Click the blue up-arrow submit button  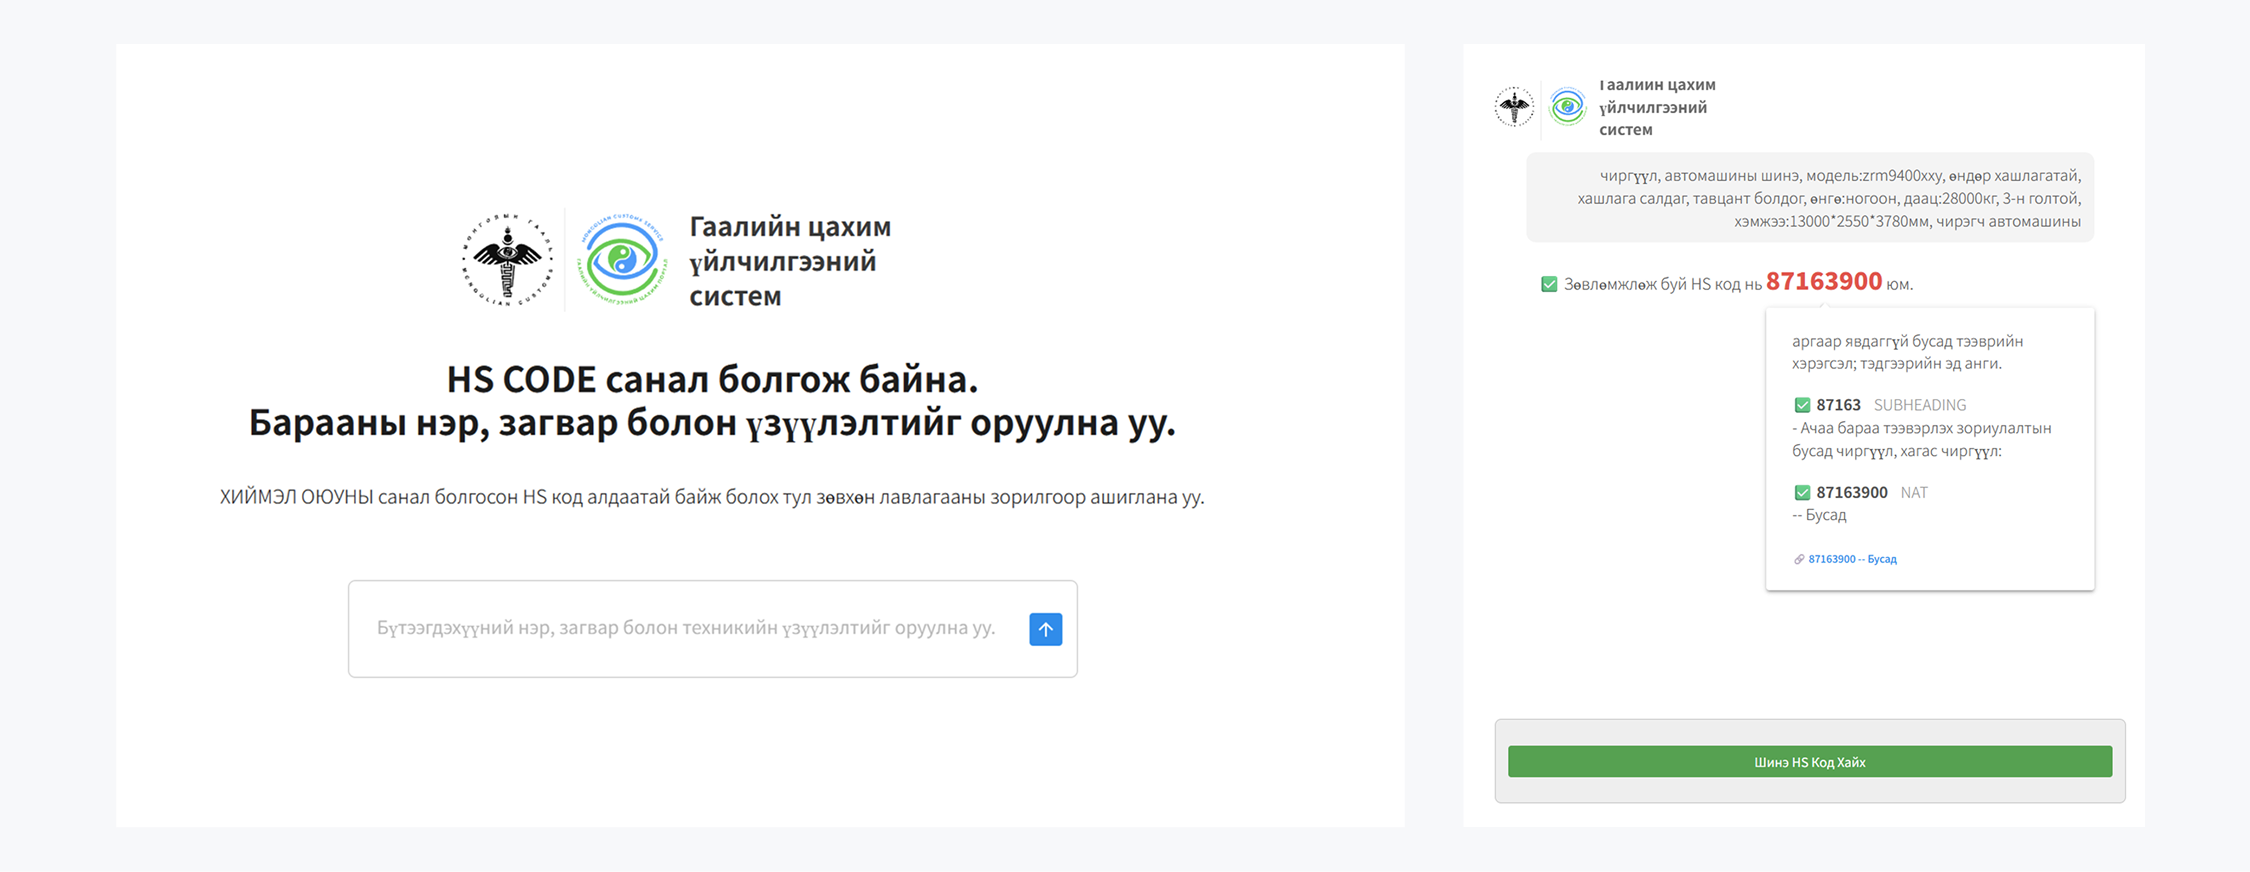[x=1045, y=629]
